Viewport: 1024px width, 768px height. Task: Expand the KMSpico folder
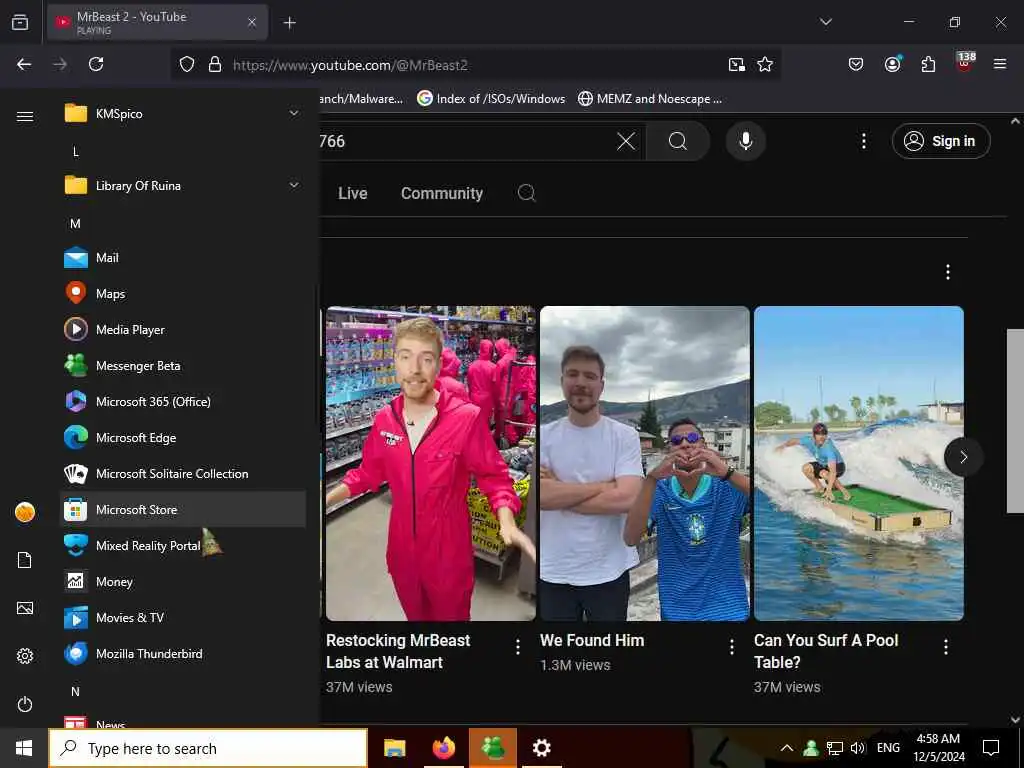(183, 114)
